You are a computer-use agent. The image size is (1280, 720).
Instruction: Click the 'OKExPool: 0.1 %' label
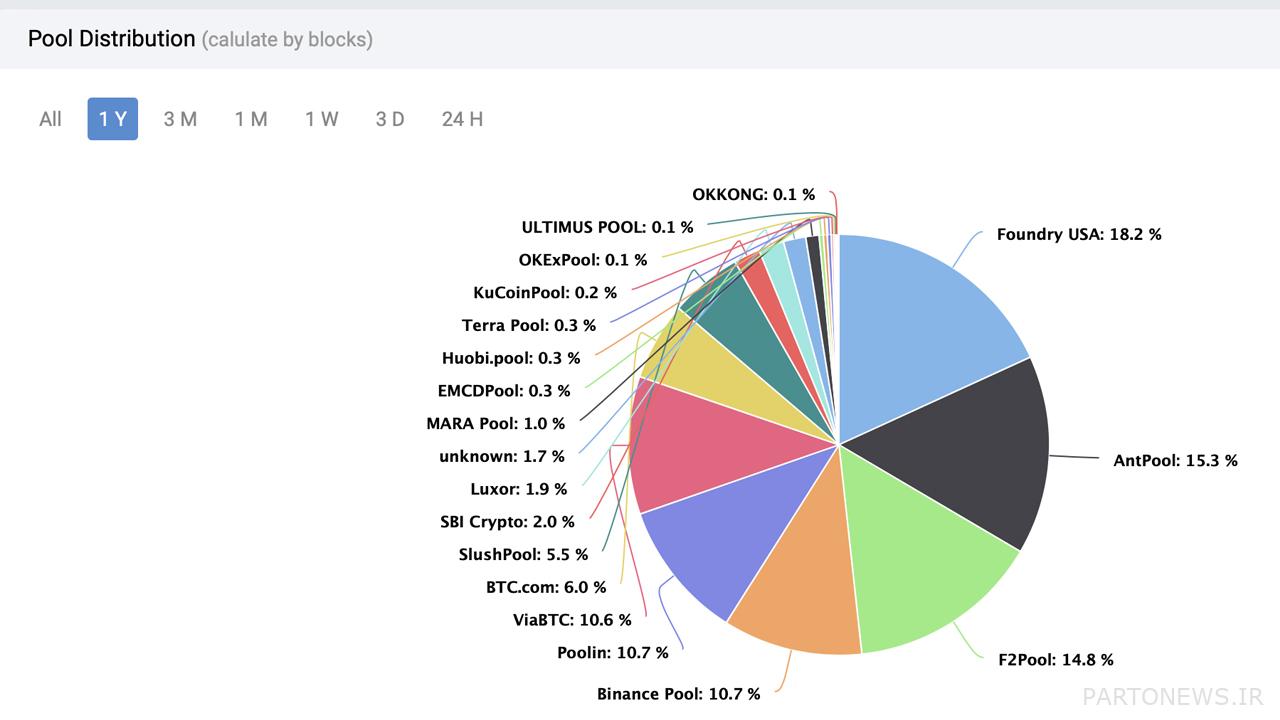click(x=582, y=260)
